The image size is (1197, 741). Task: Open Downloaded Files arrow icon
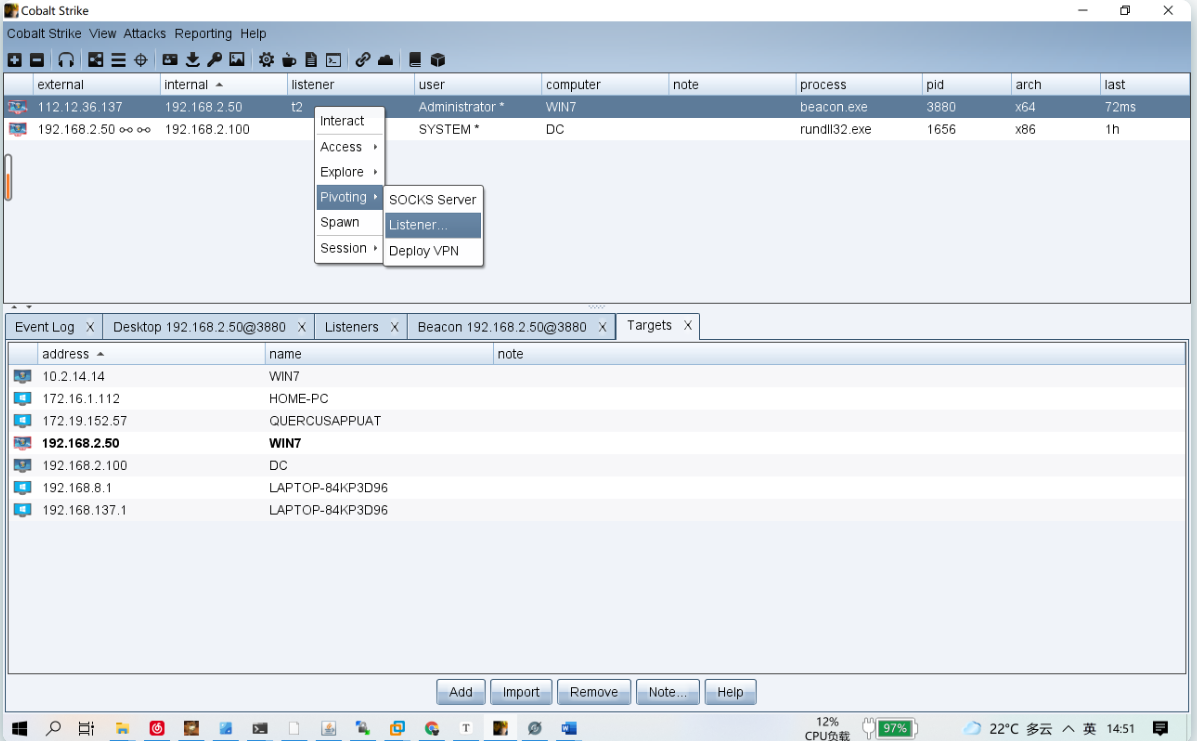192,60
